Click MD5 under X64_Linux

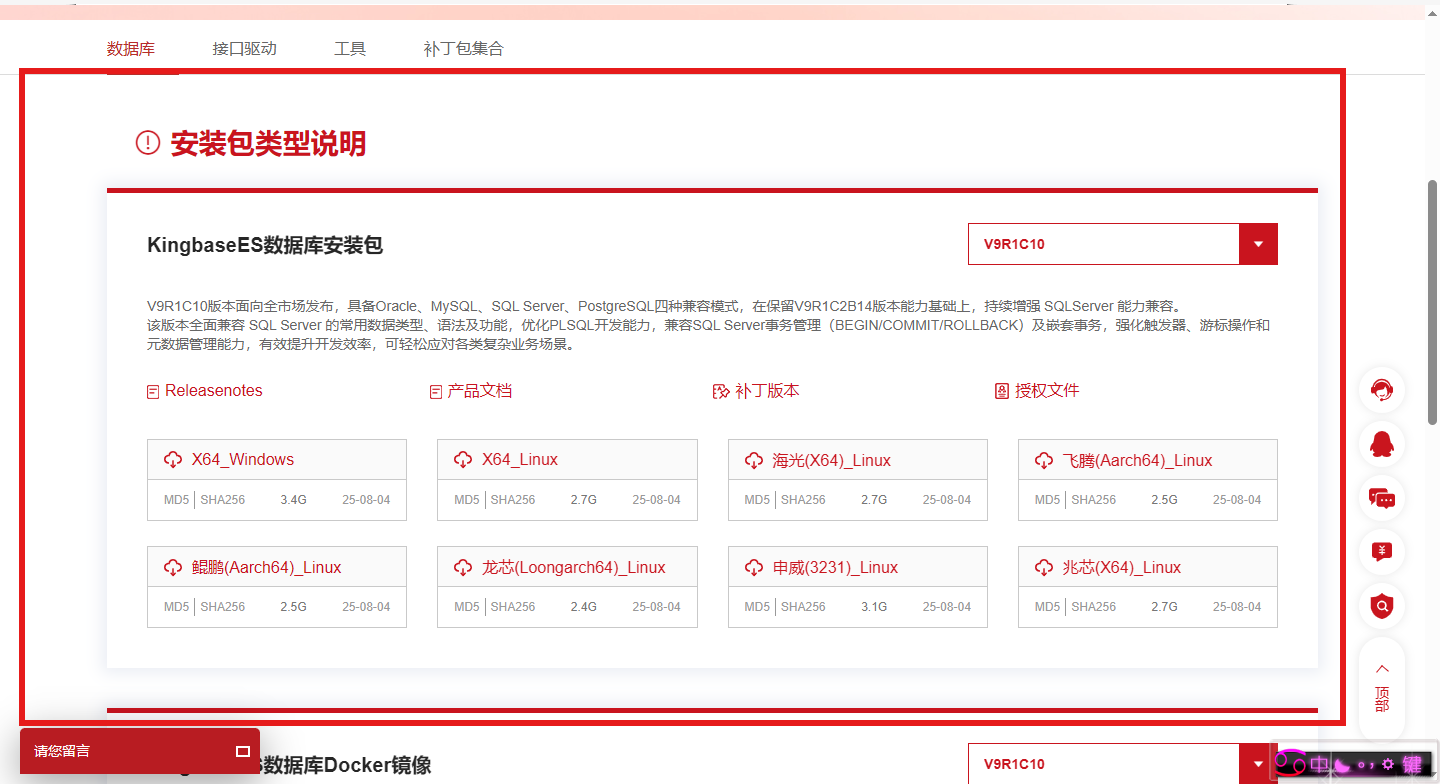[x=467, y=499]
